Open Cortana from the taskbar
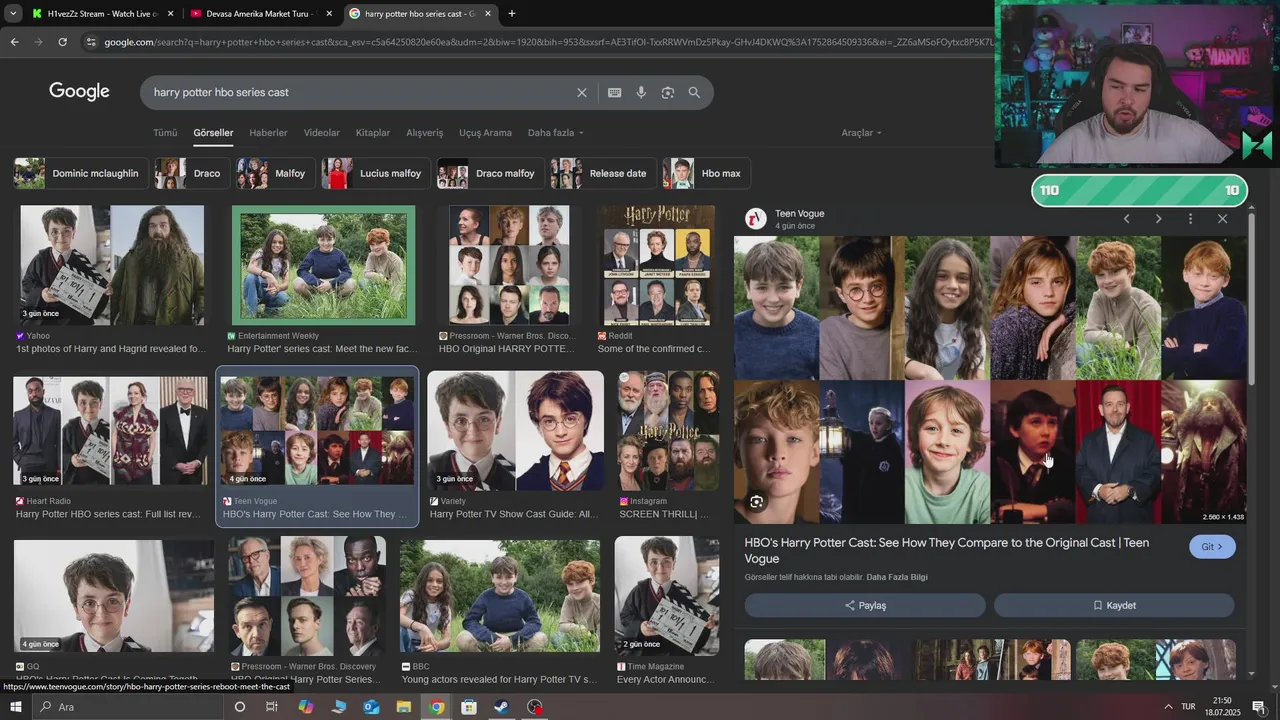The height and width of the screenshot is (720, 1280). click(239, 707)
